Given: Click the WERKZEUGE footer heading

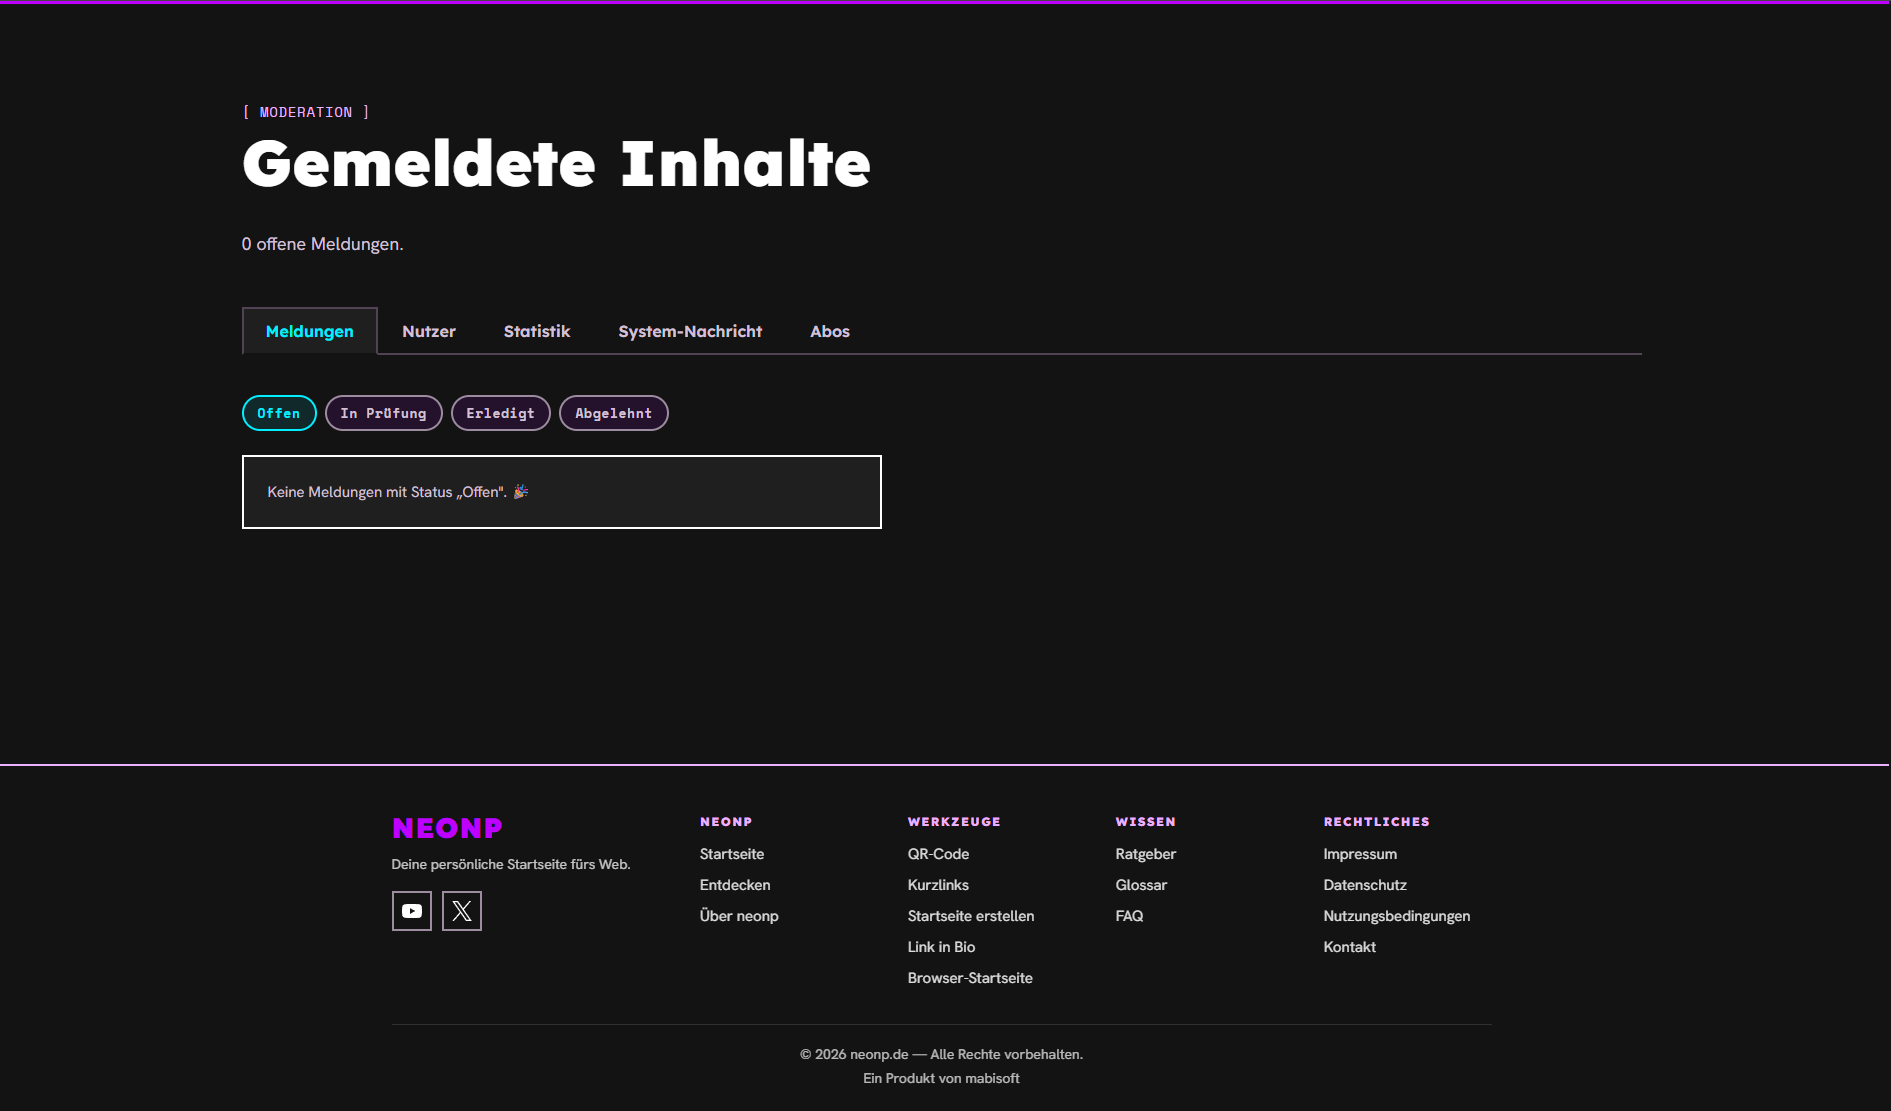Looking at the screenshot, I should click(955, 822).
